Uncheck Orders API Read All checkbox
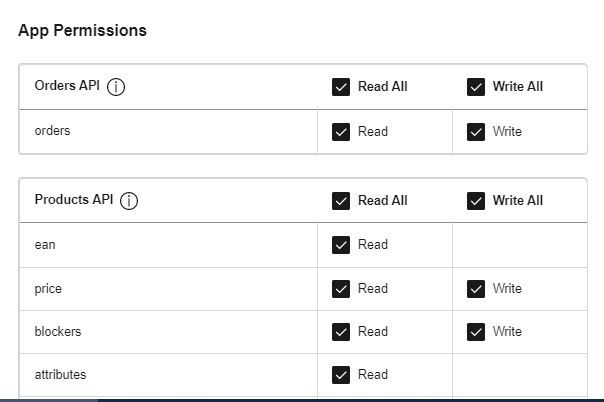 [x=341, y=87]
